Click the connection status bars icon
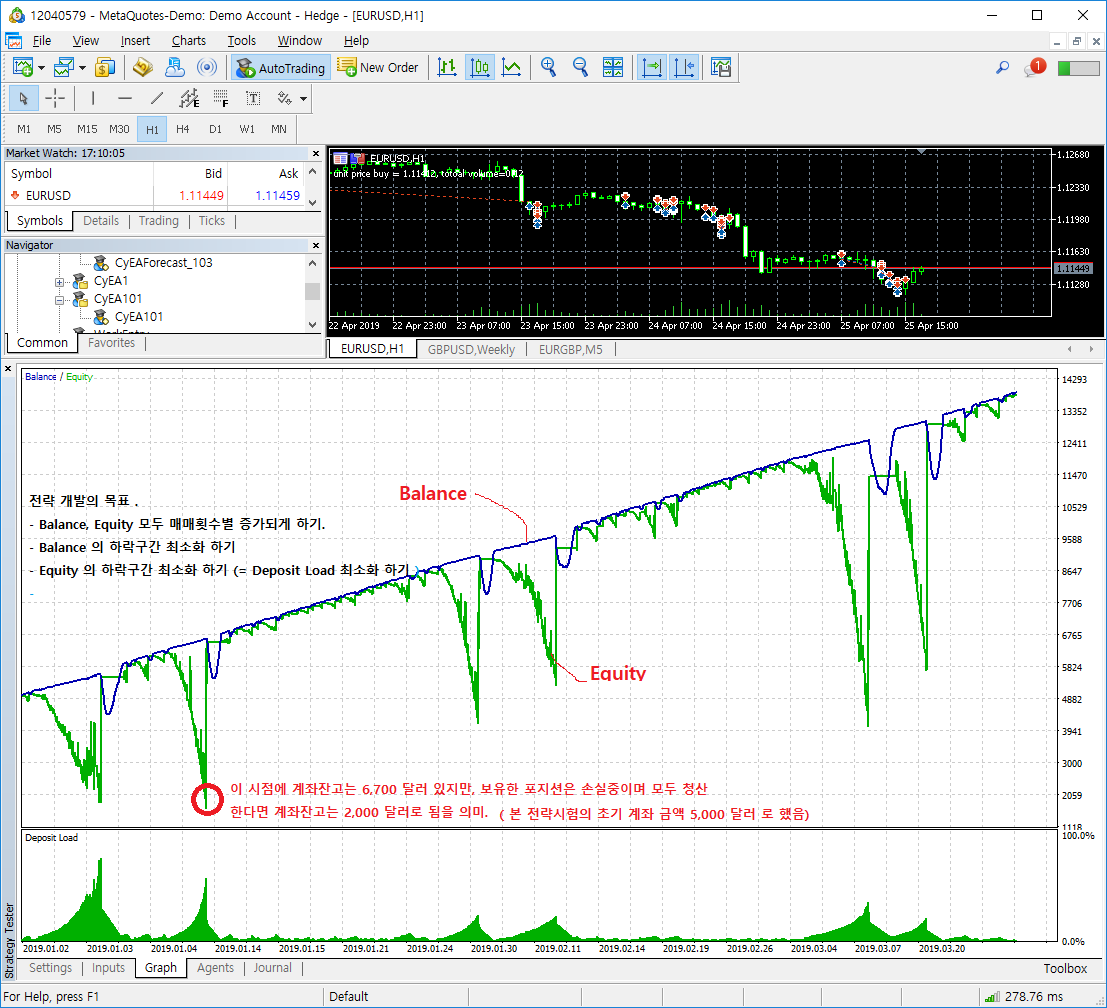This screenshot has height=1008, width=1107. 992,997
